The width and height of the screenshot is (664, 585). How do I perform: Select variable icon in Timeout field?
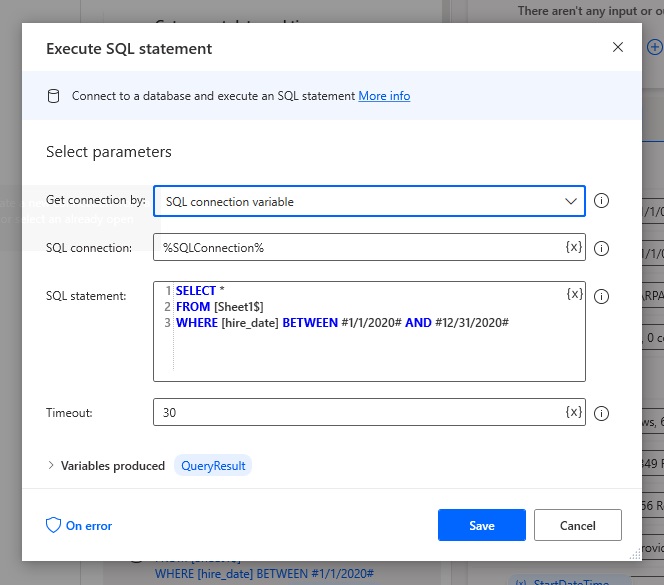pos(574,412)
